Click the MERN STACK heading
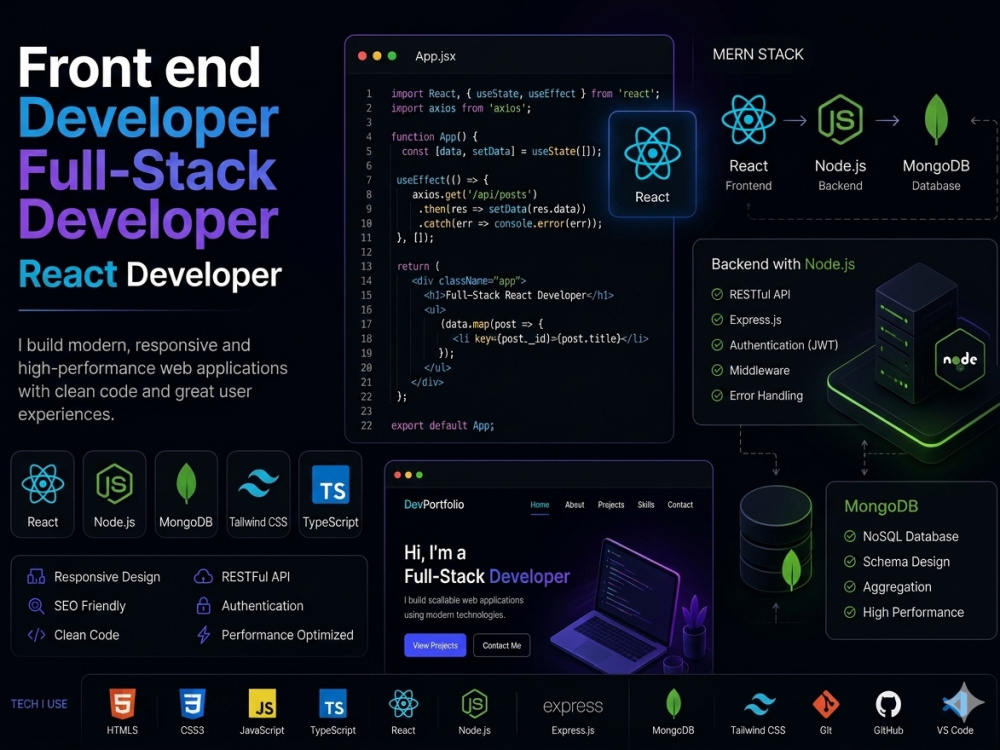The image size is (1000, 750). 758,54
